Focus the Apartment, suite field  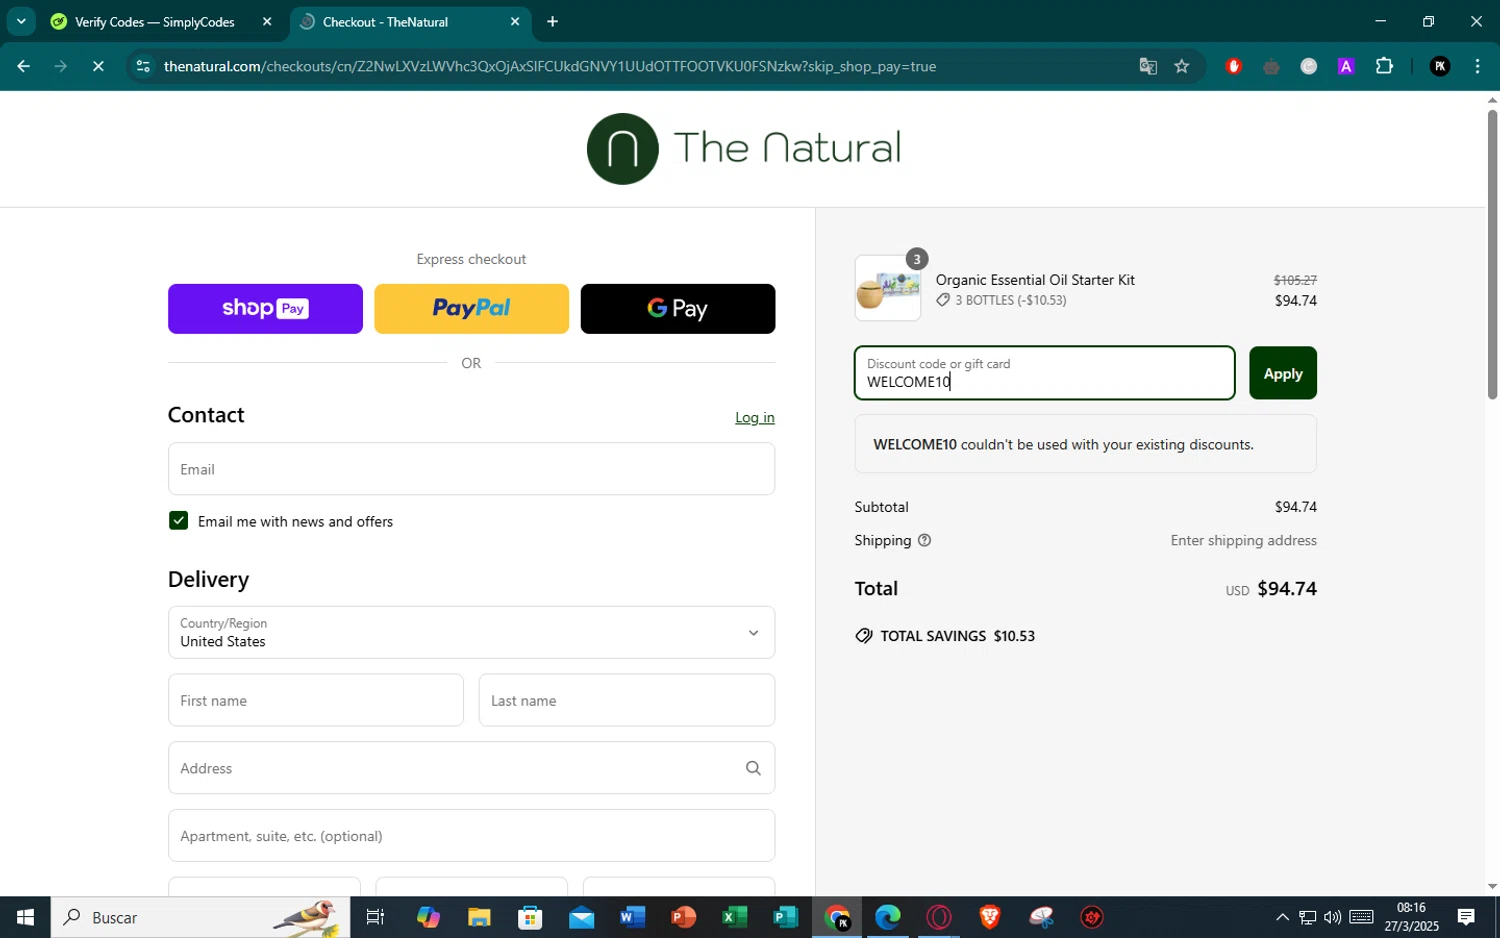click(x=471, y=836)
